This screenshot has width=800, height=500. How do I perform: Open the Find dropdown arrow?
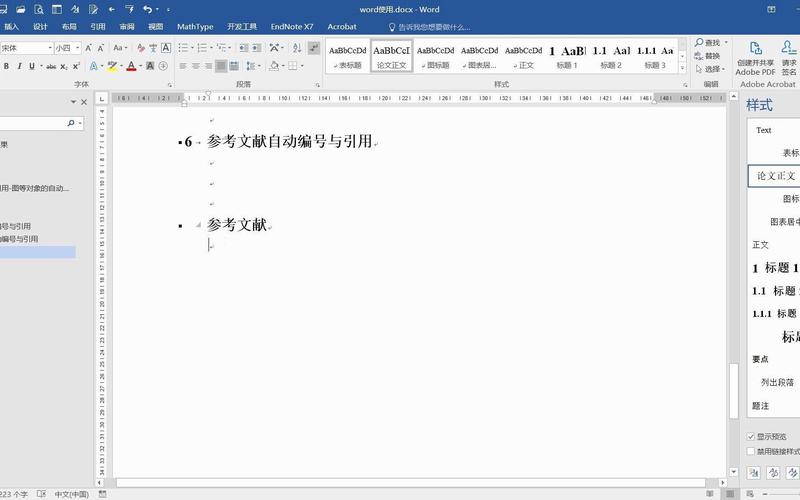tap(727, 42)
